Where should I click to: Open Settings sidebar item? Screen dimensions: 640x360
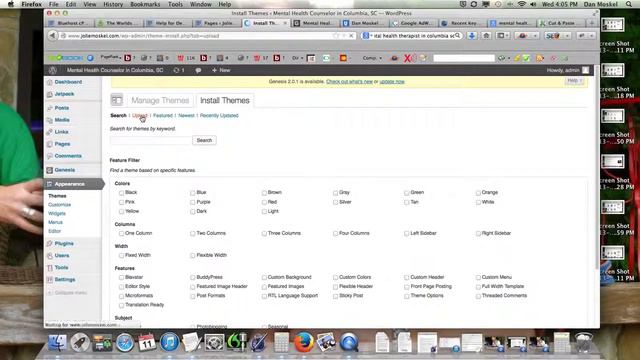tap(64, 280)
